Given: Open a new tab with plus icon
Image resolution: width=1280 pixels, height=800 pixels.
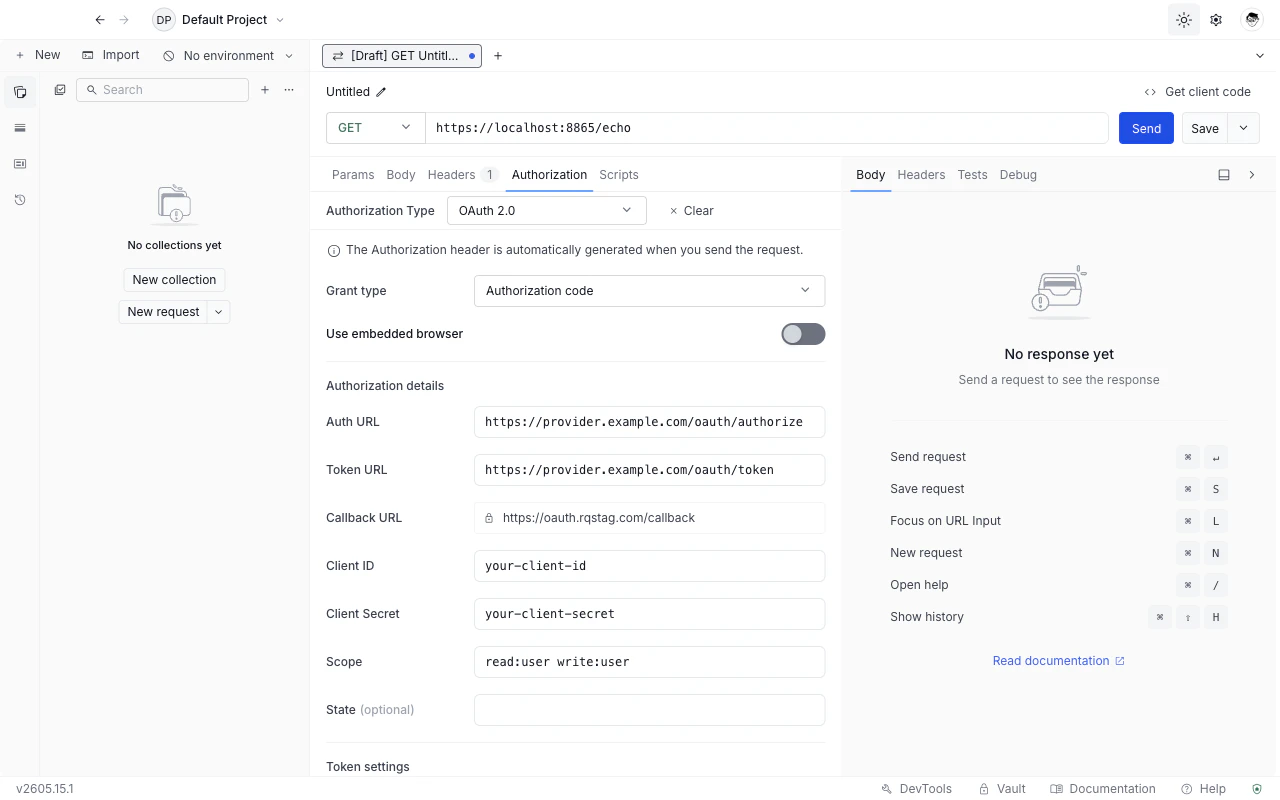Looking at the screenshot, I should [498, 56].
